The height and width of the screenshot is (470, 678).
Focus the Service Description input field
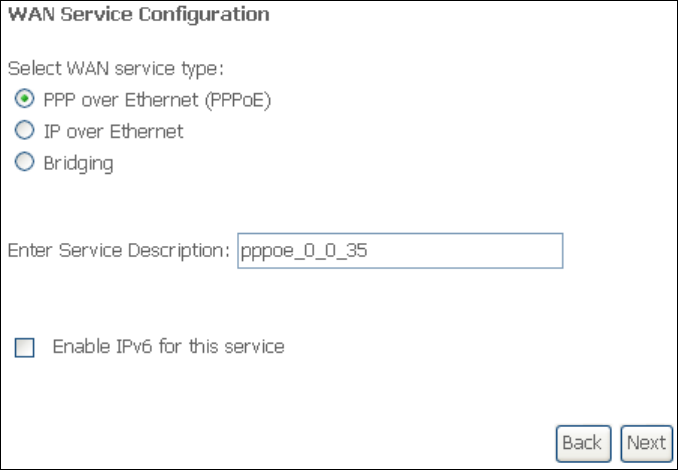point(400,251)
